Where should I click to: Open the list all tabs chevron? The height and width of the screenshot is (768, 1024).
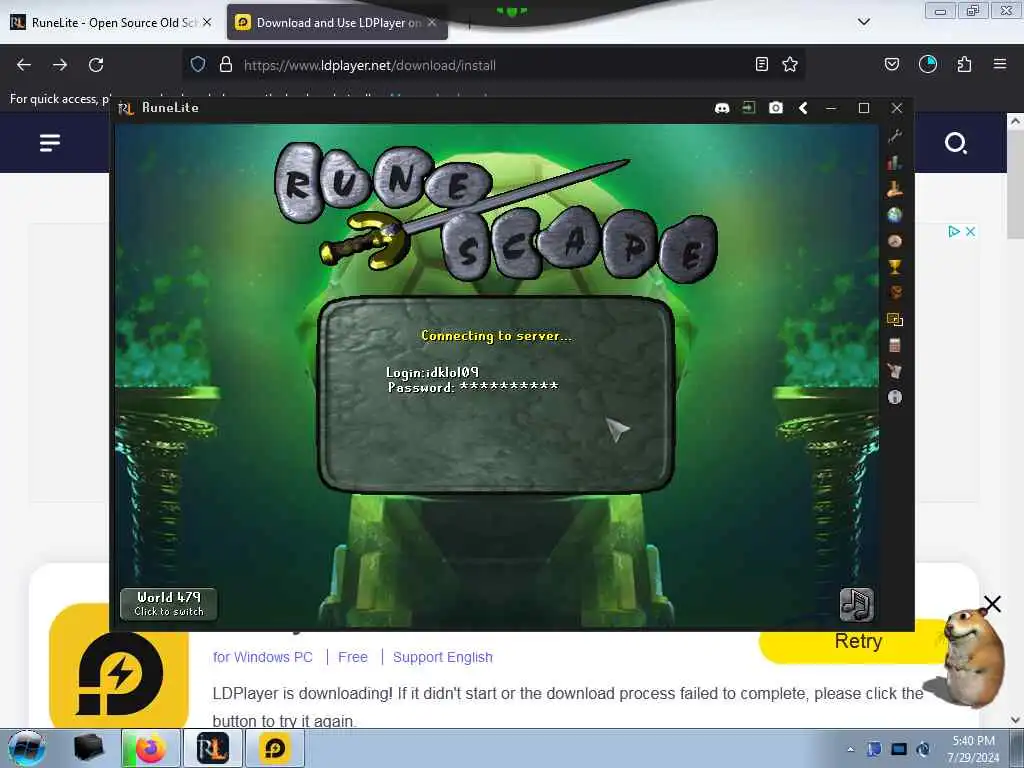coord(864,22)
